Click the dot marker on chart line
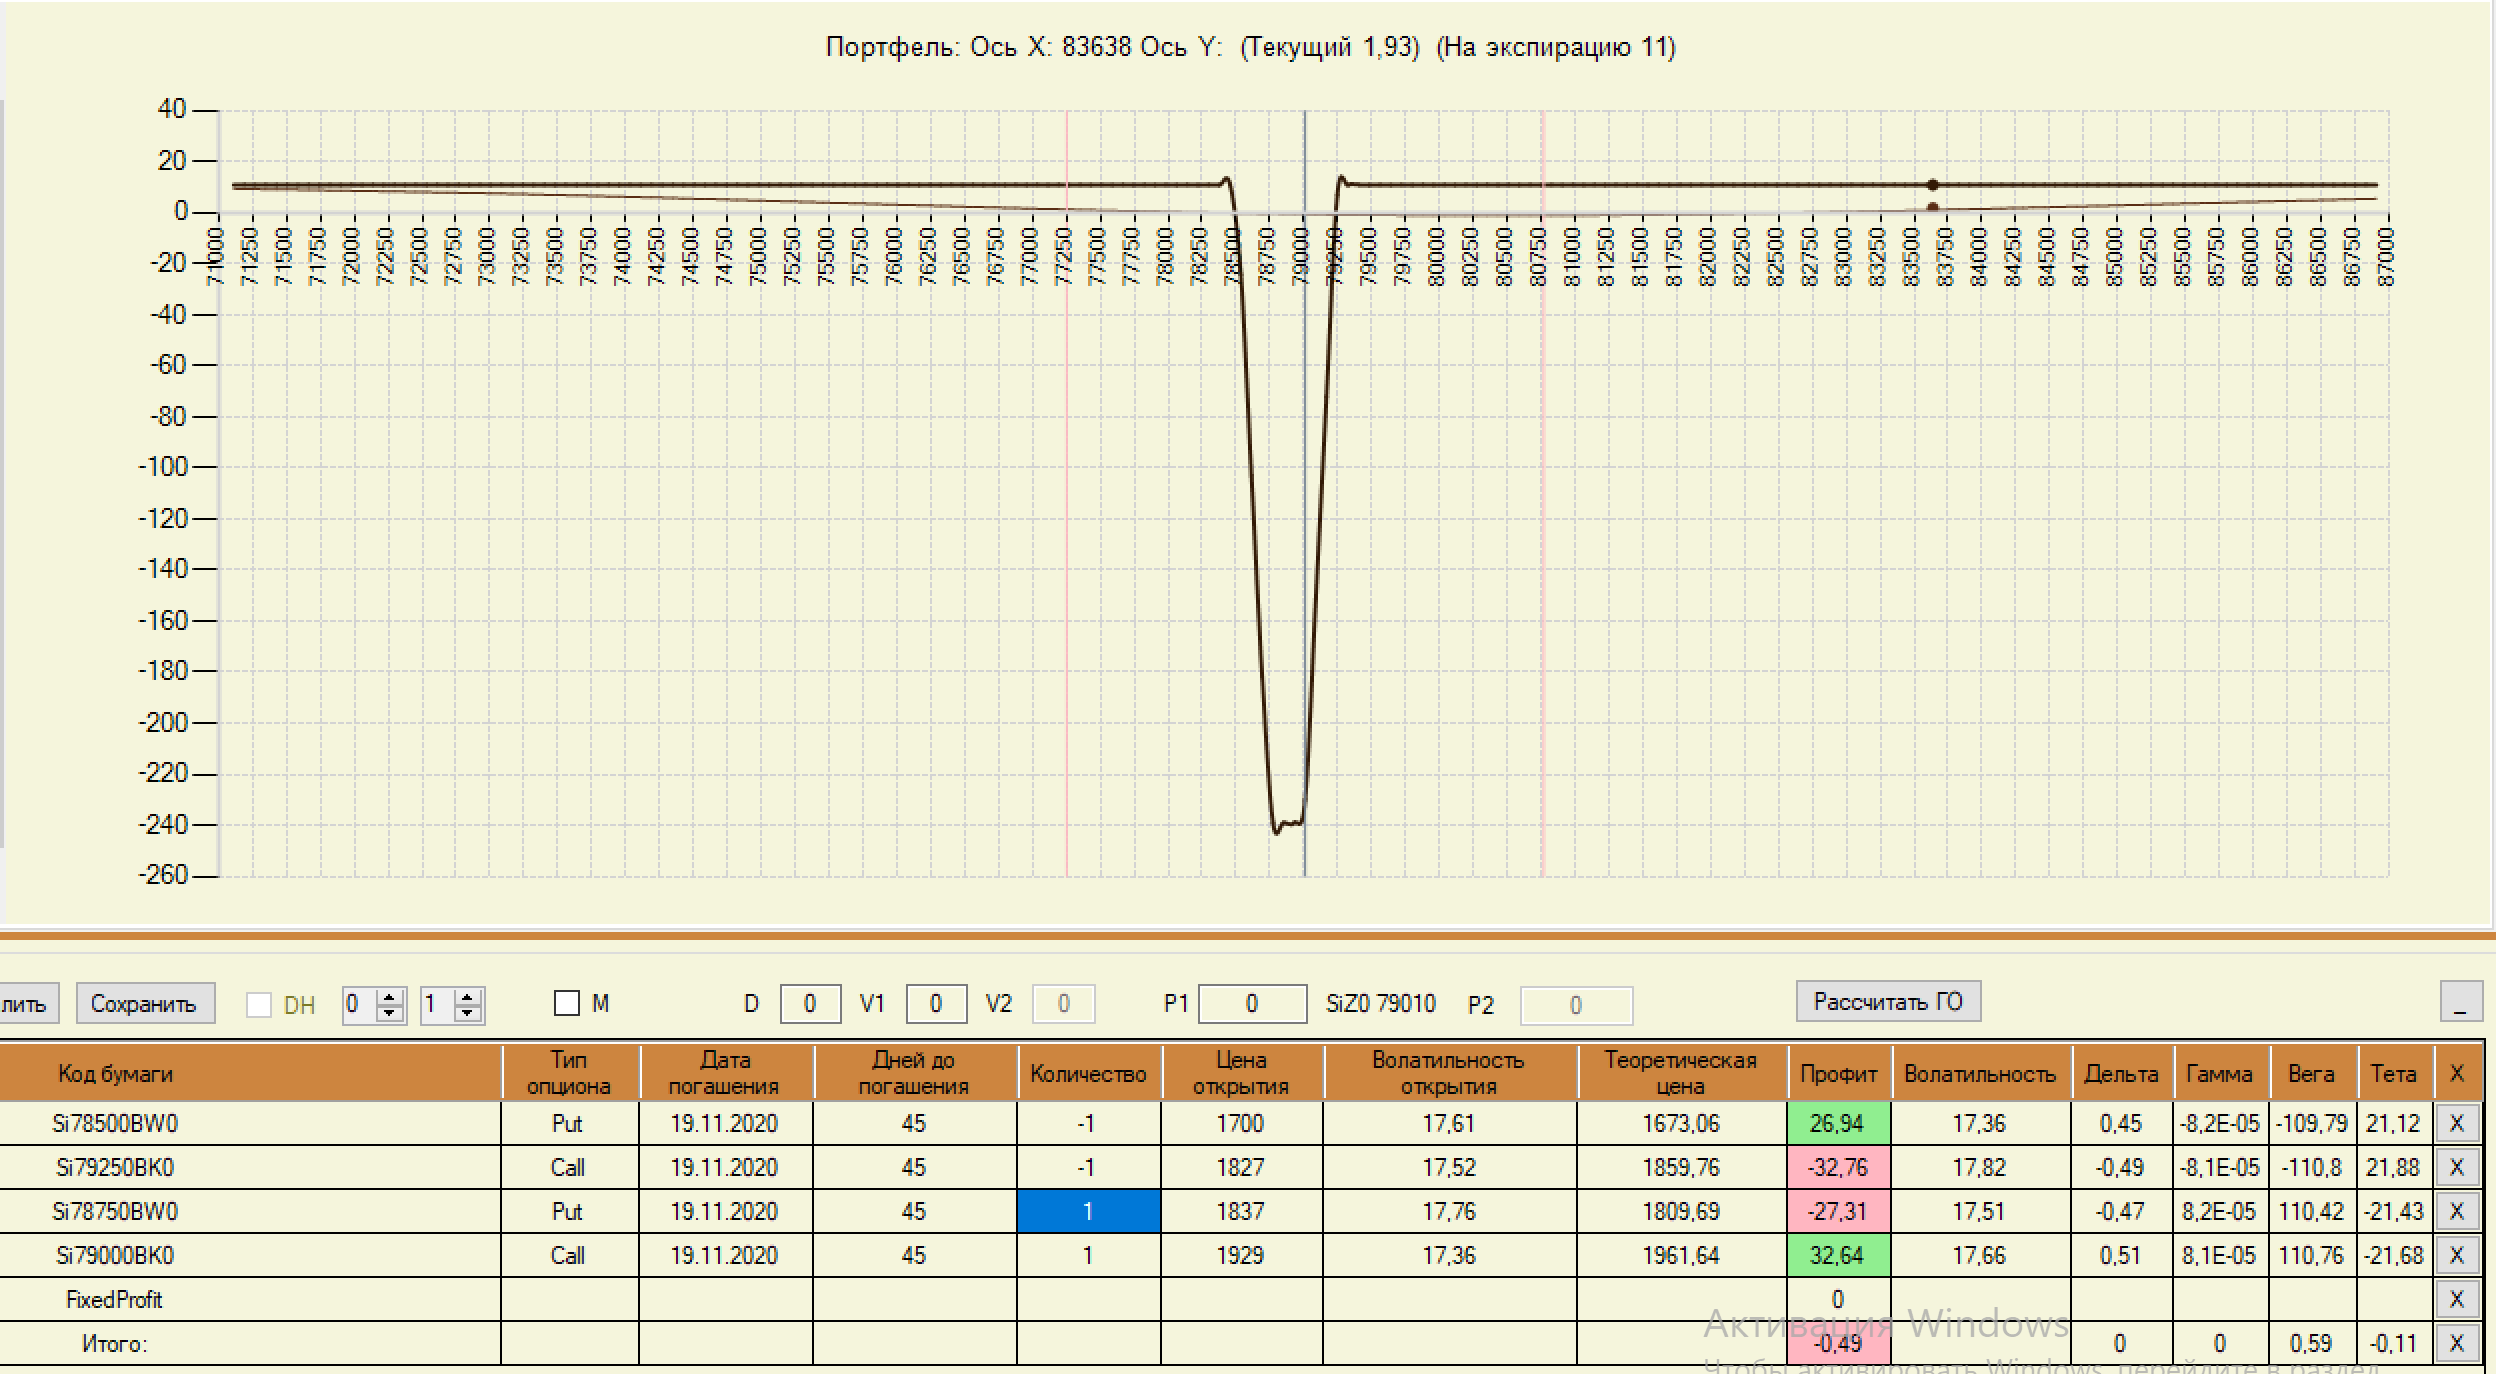This screenshot has width=2496, height=1374. (1933, 185)
